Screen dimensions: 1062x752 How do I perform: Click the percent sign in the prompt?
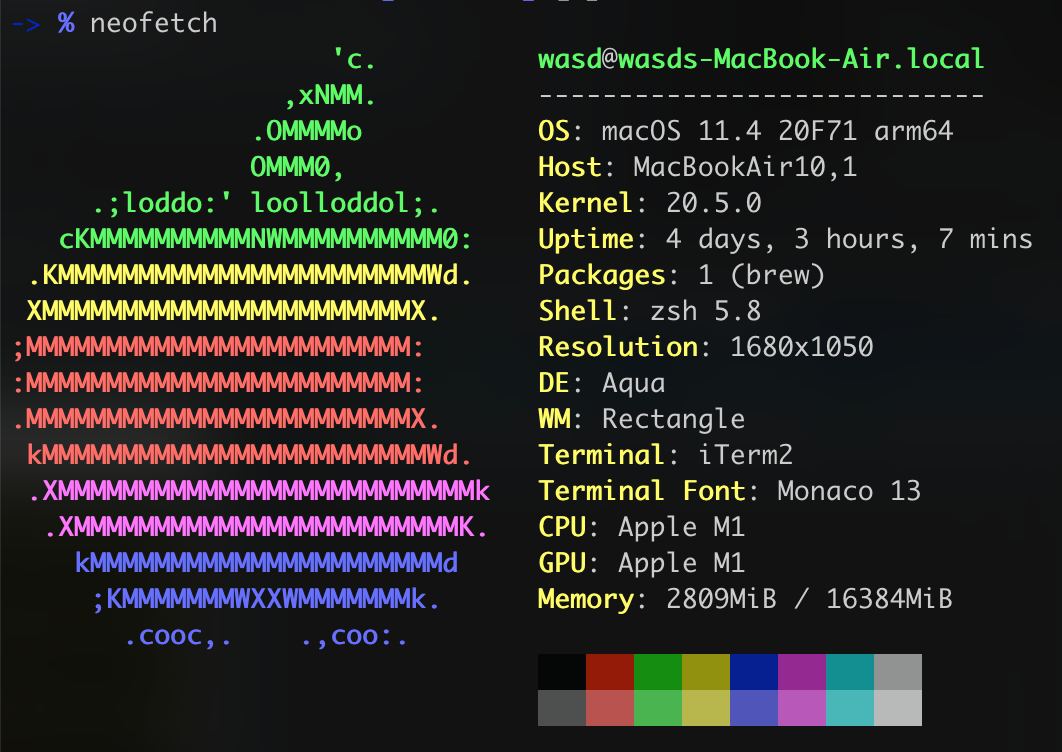66,23
